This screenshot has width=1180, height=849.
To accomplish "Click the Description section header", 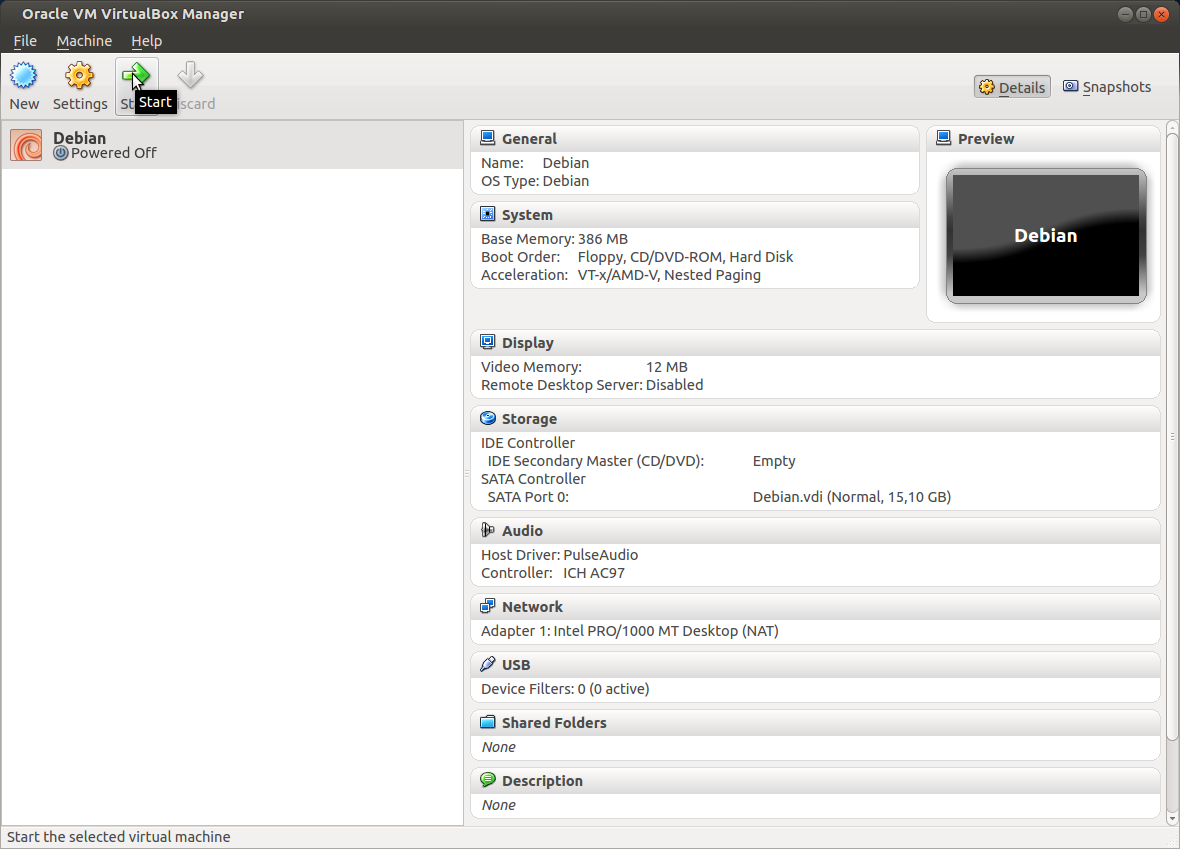I will tap(542, 780).
